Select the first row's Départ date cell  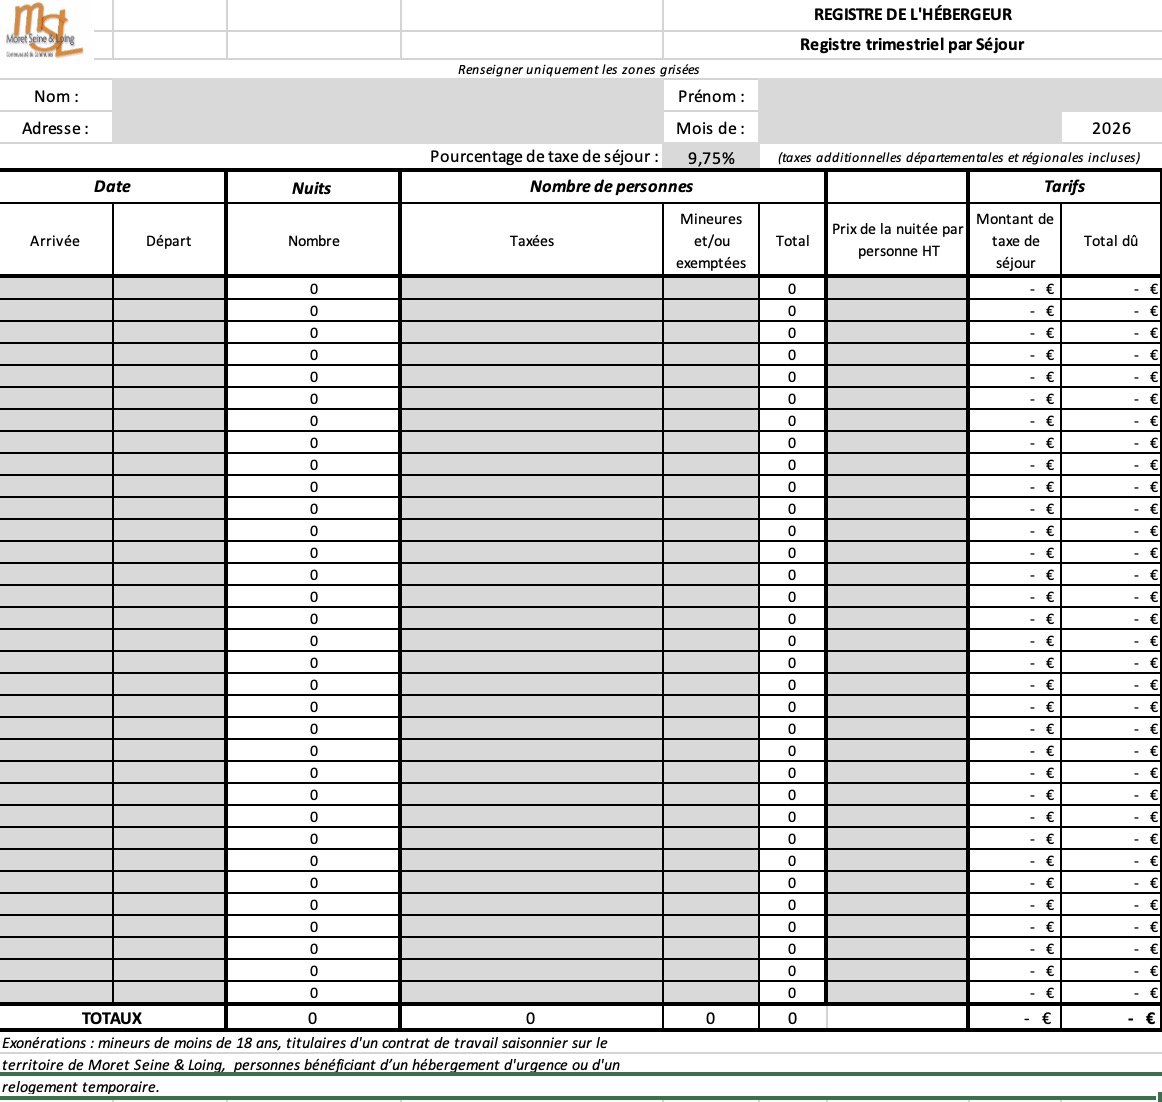[x=168, y=289]
